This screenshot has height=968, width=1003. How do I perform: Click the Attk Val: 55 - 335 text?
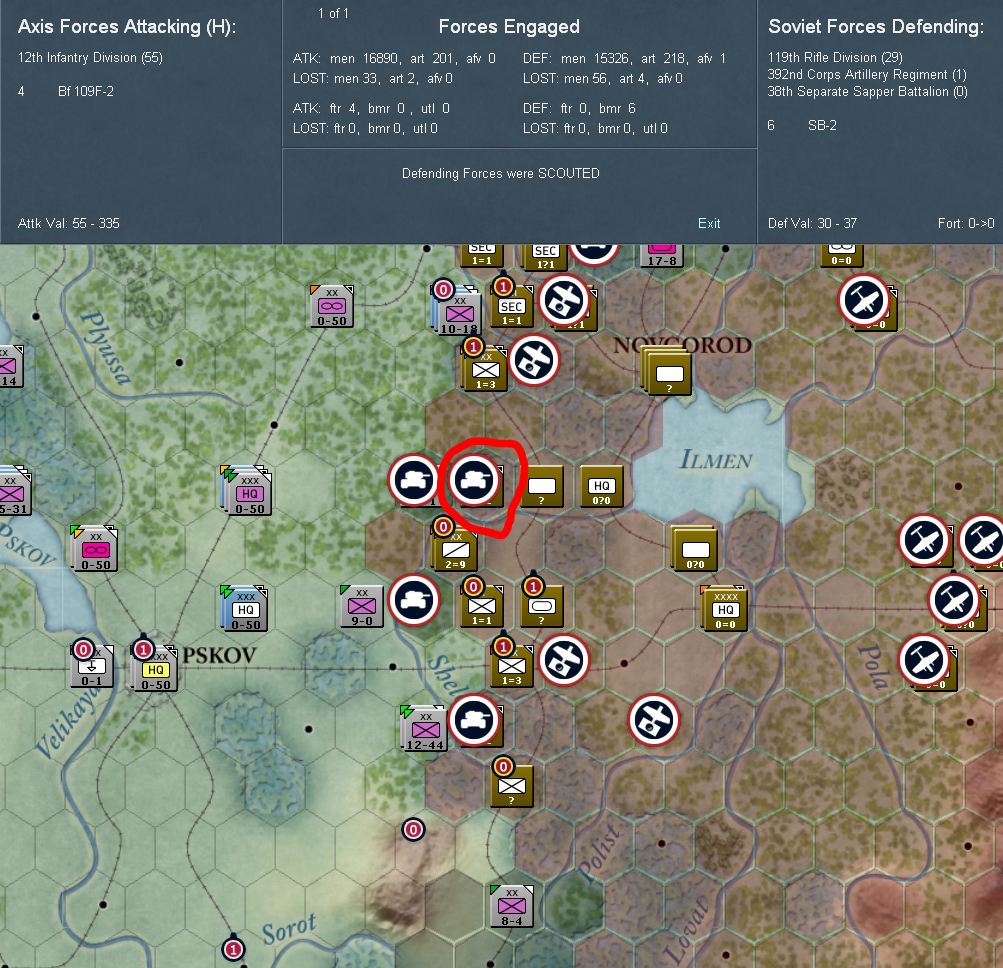click(68, 223)
